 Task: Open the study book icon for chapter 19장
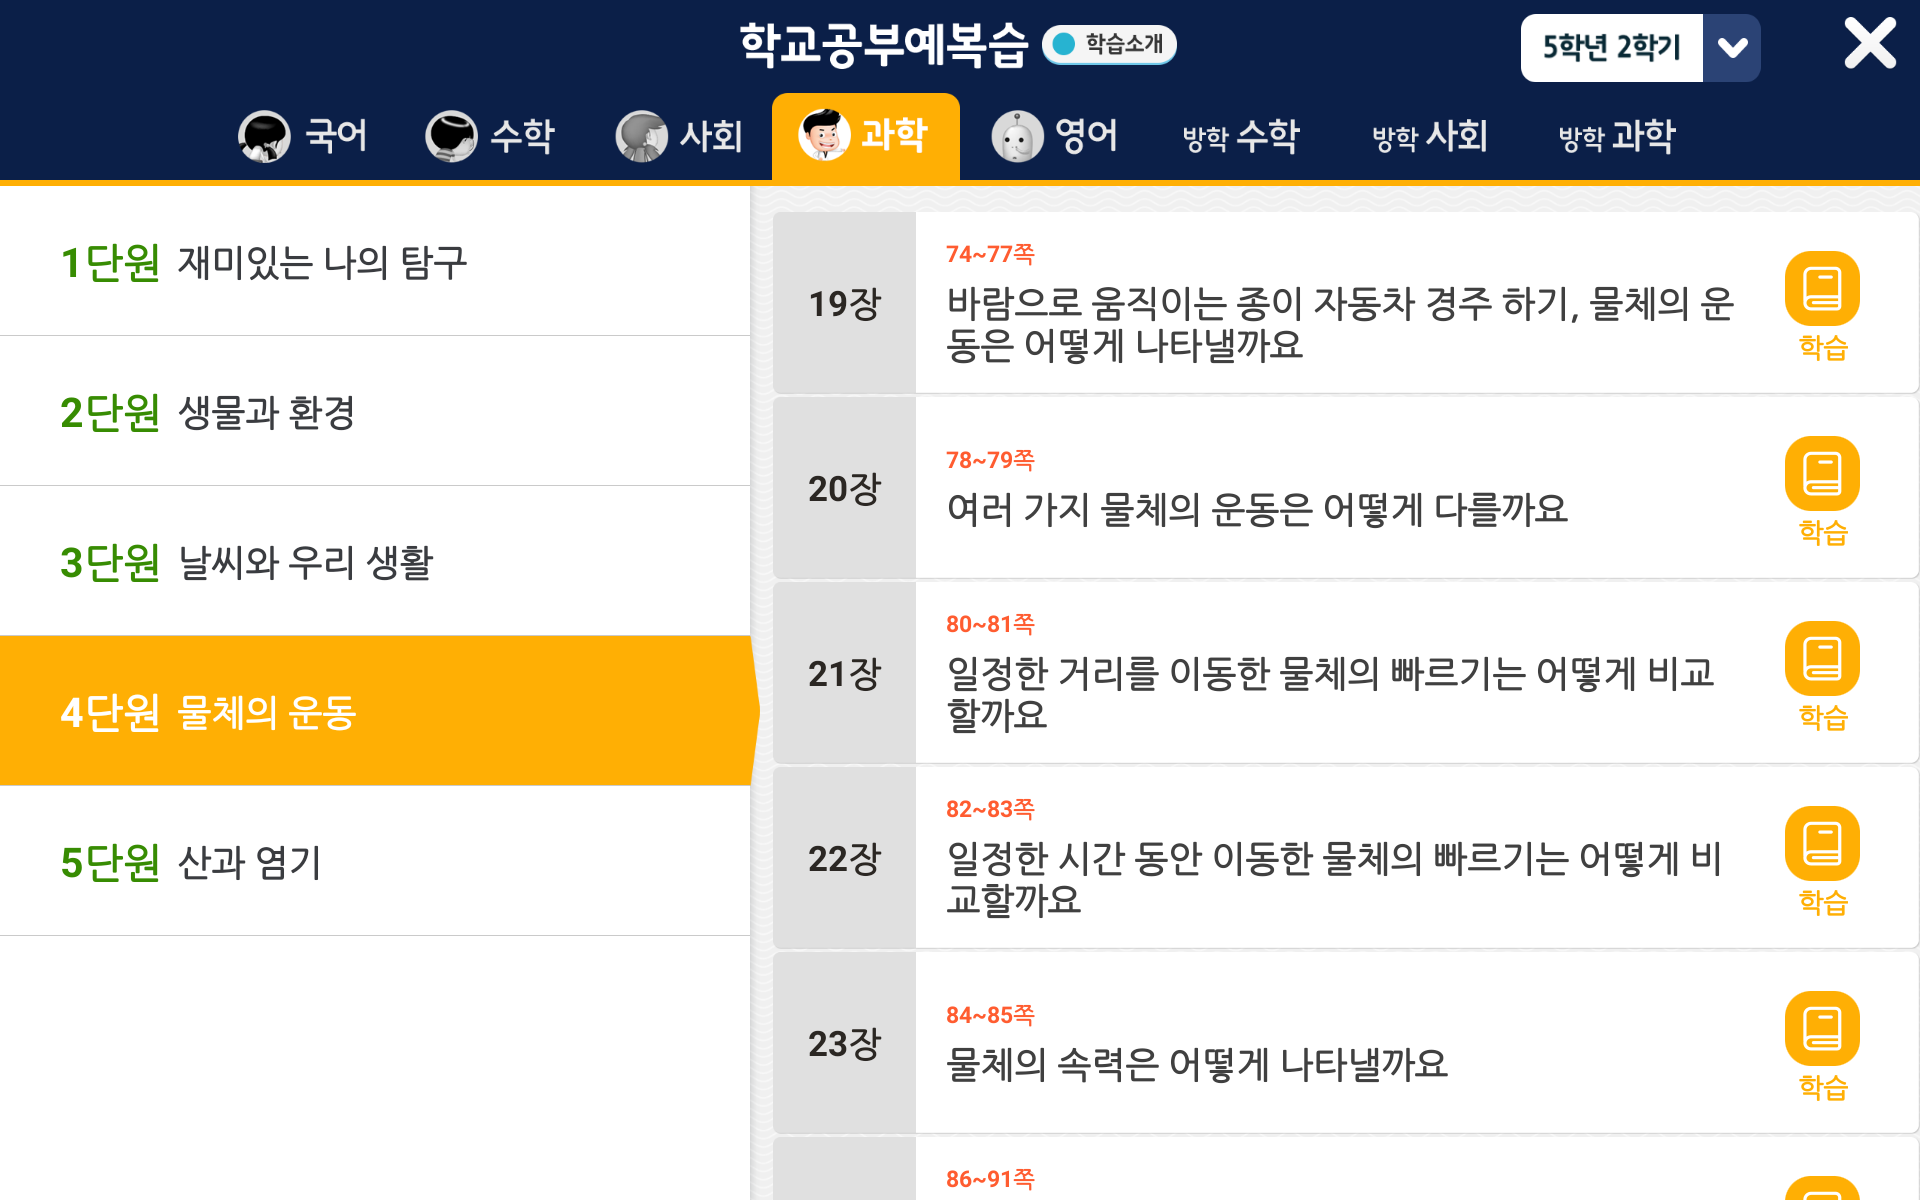coord(1822,289)
